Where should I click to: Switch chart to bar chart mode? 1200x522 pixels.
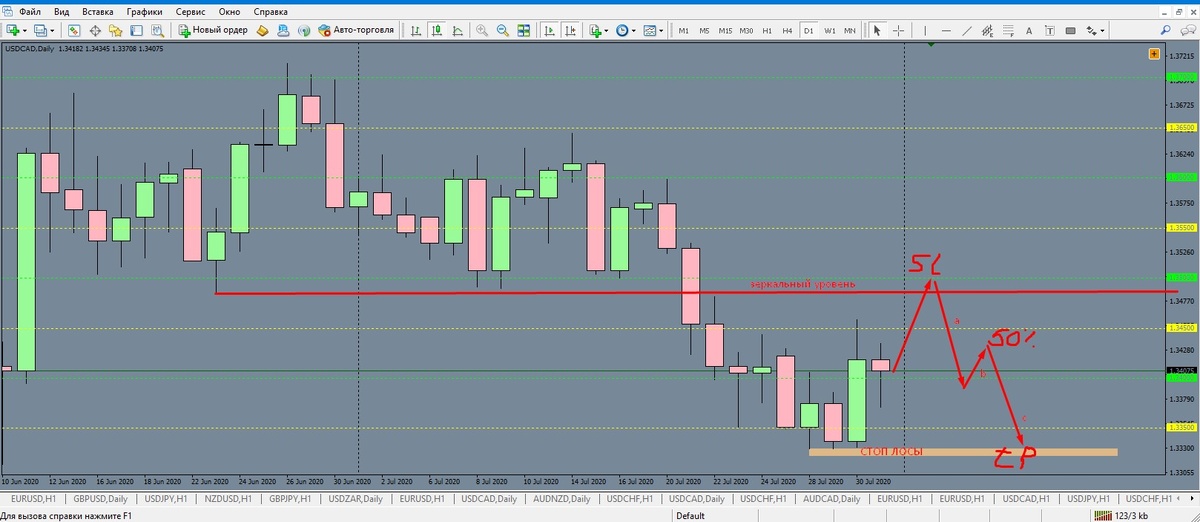point(415,30)
